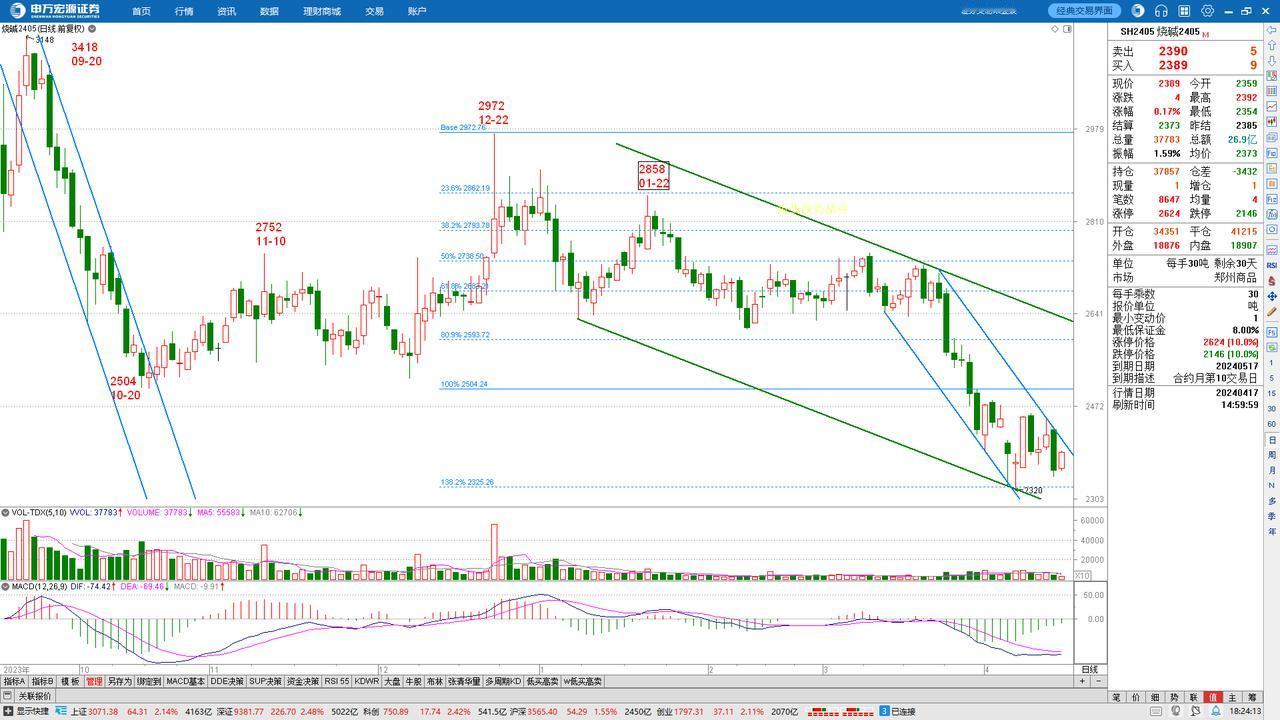Click the line chart icon in right sidebar
Image resolution: width=1280 pixels, height=720 pixels.
1272,106
